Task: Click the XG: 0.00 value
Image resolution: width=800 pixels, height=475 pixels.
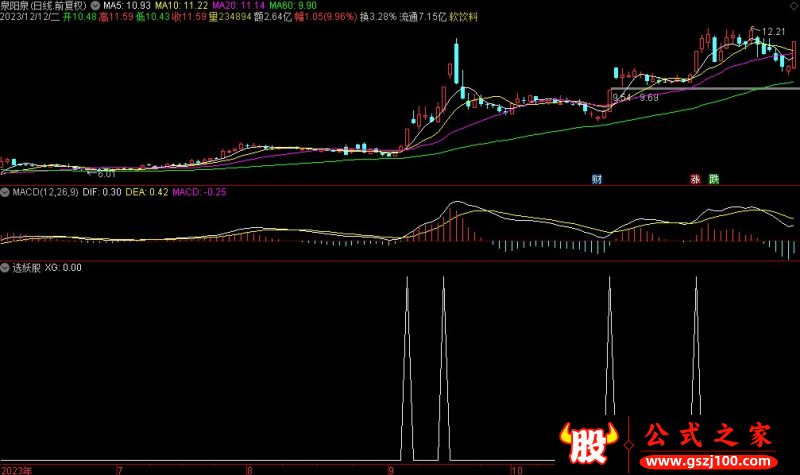Action: 63,268
